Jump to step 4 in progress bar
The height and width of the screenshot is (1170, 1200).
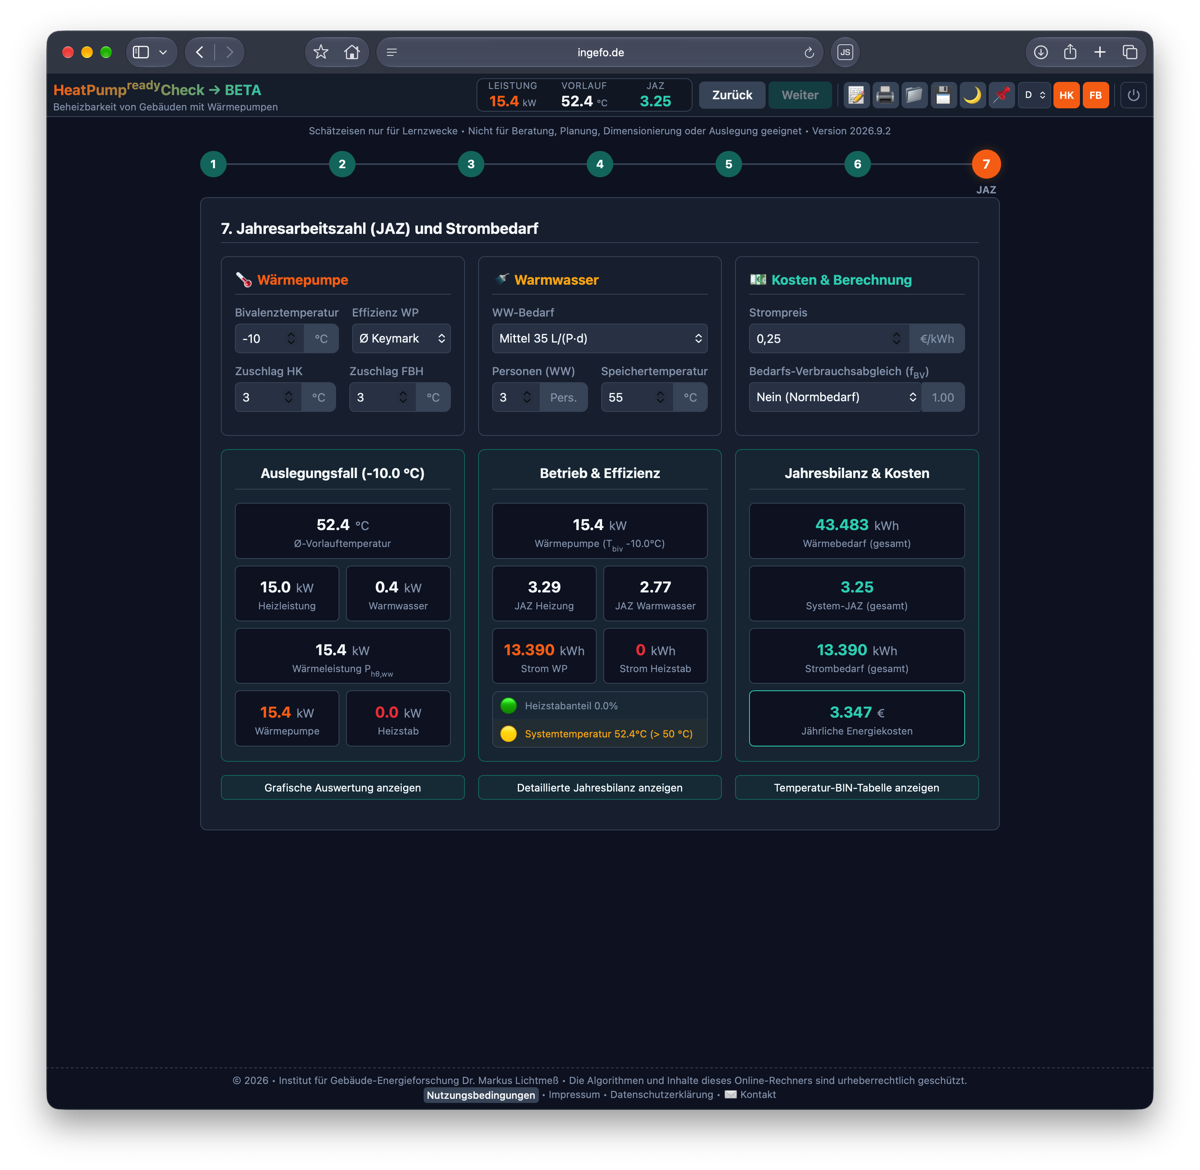tap(600, 164)
